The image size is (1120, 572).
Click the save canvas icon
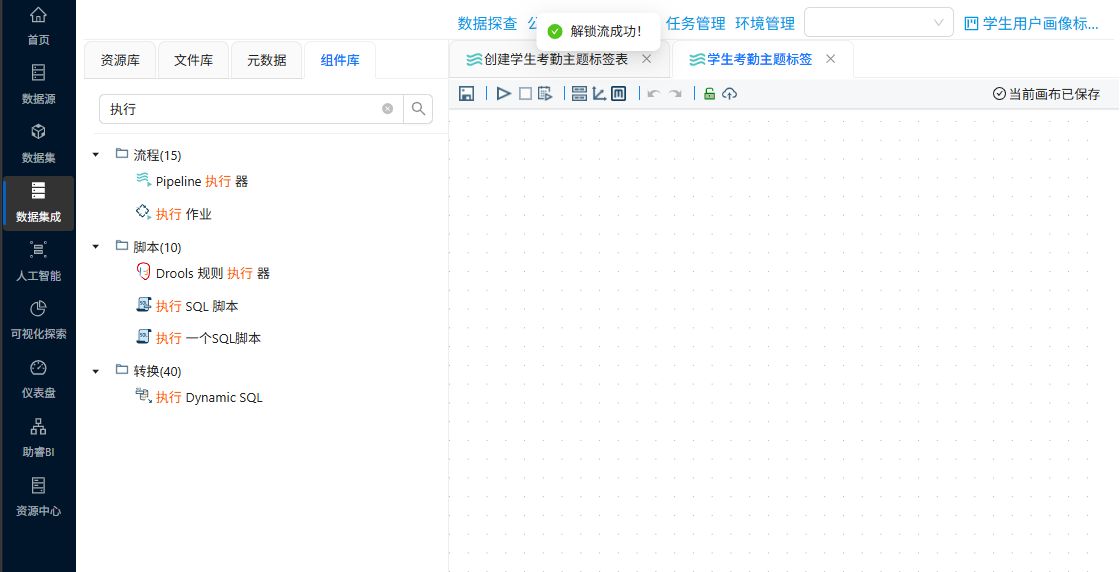466,94
